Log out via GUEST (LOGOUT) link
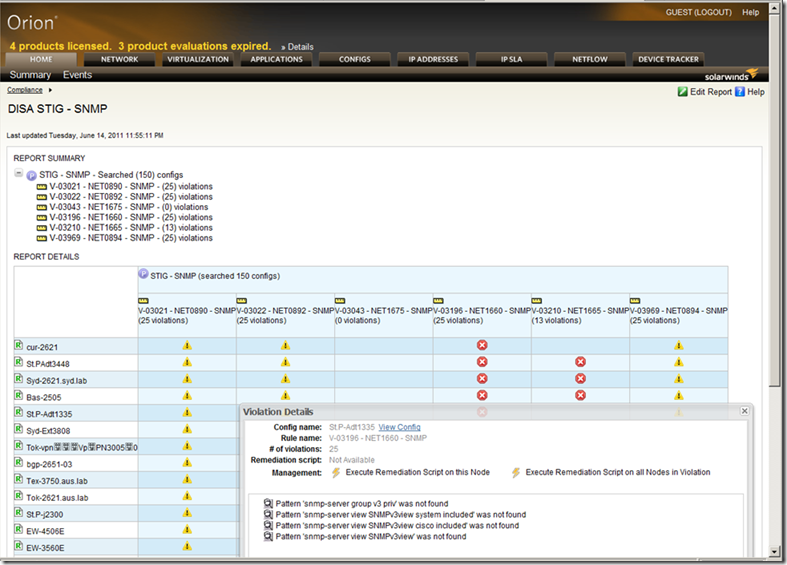Image resolution: width=787 pixels, height=565 pixels. [699, 12]
